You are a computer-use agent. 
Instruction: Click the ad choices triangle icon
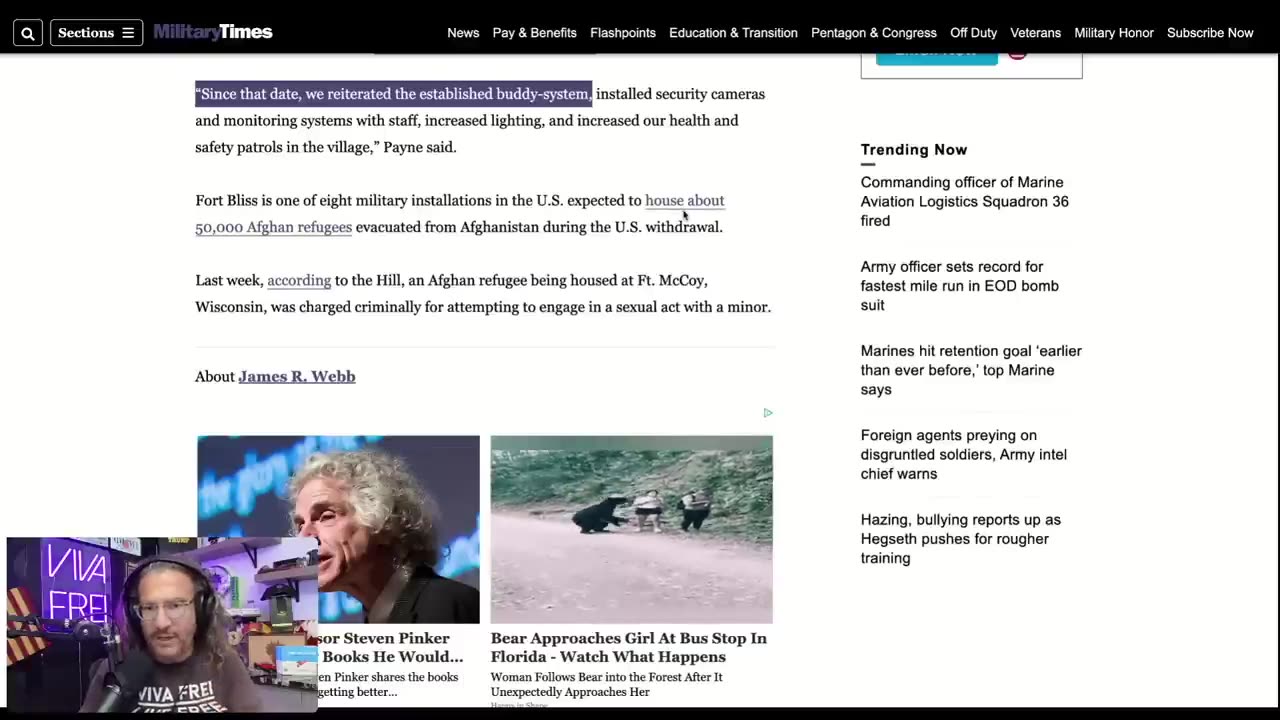pos(768,412)
